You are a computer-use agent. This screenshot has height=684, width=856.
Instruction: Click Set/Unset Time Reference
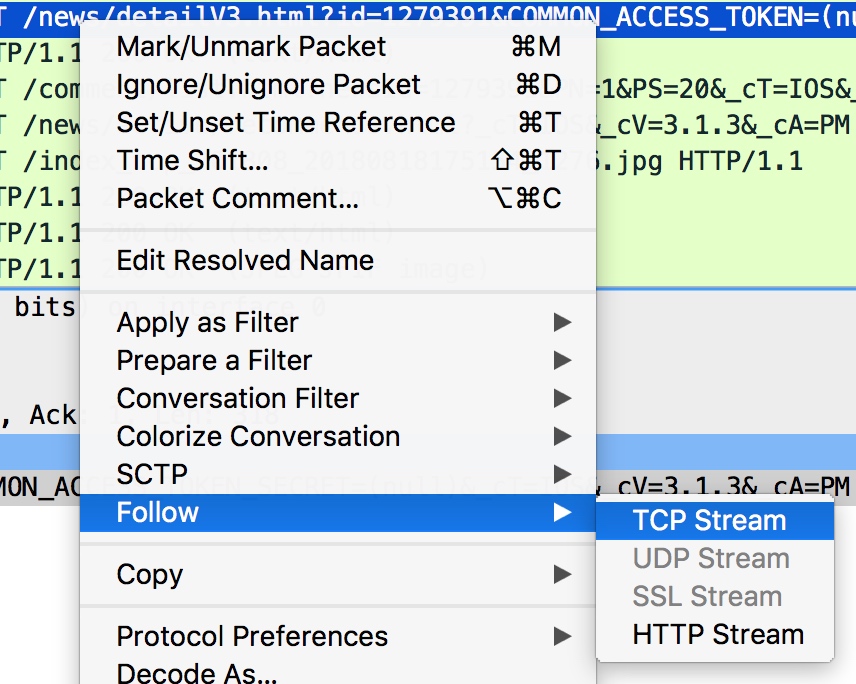(337, 122)
